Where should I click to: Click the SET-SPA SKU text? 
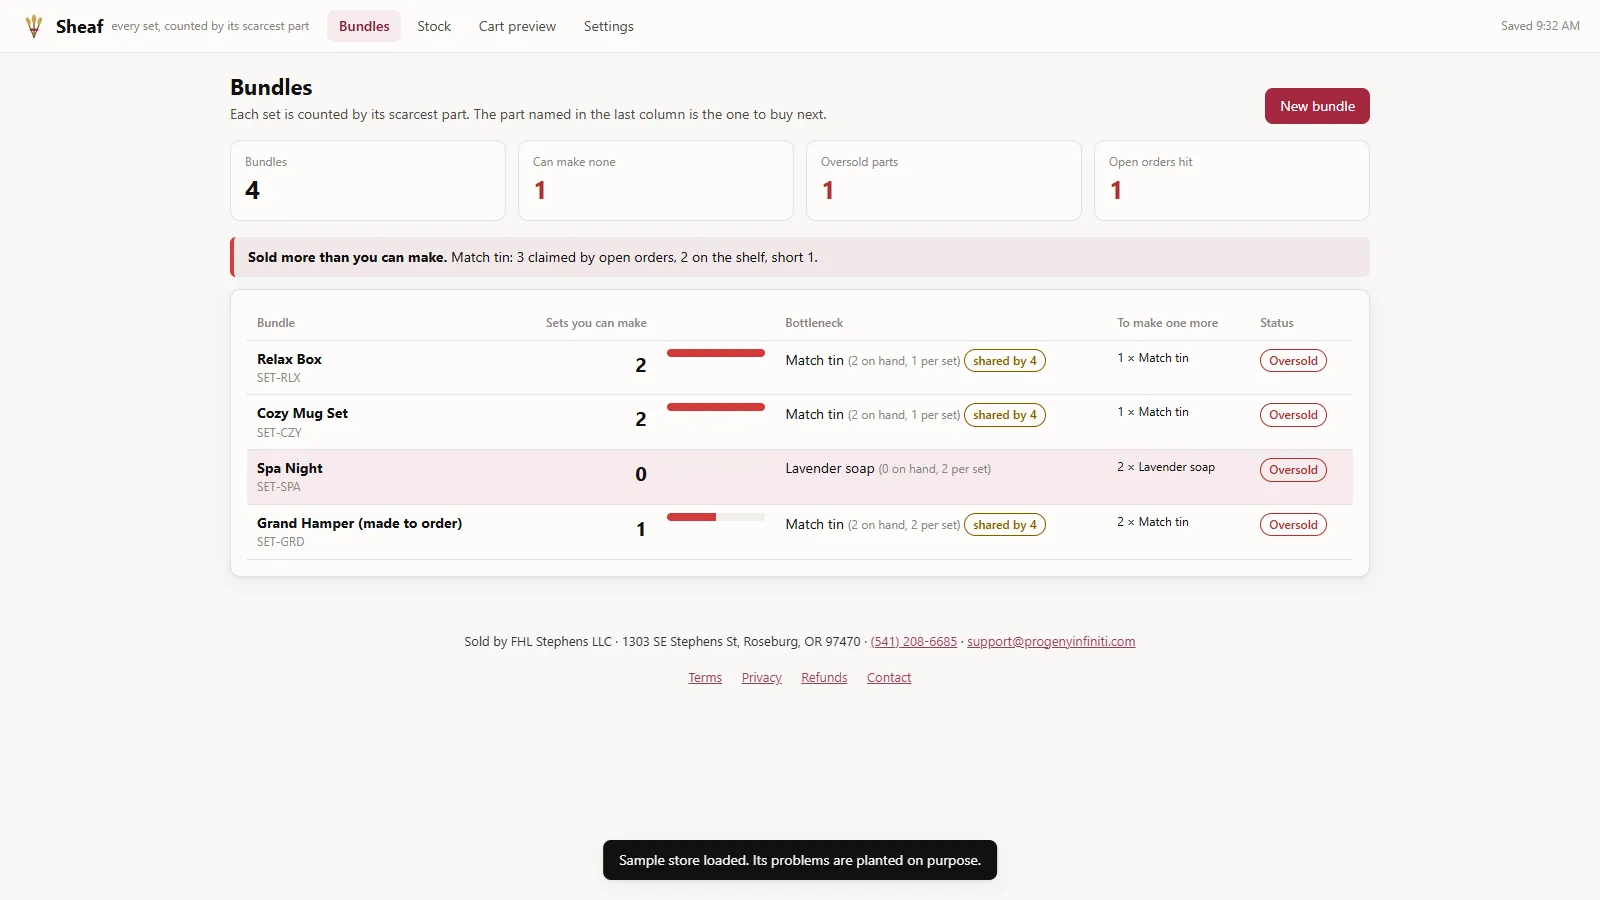(x=279, y=487)
